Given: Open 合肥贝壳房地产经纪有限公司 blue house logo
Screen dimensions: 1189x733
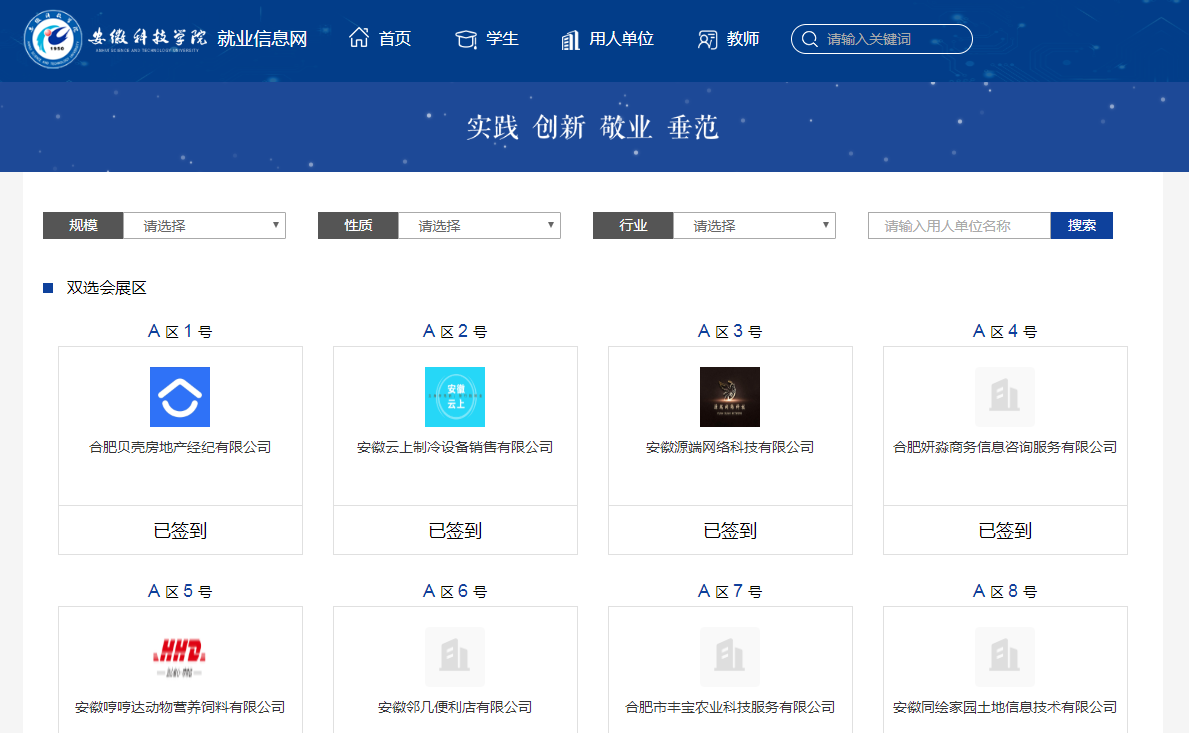Looking at the screenshot, I should click(180, 397).
